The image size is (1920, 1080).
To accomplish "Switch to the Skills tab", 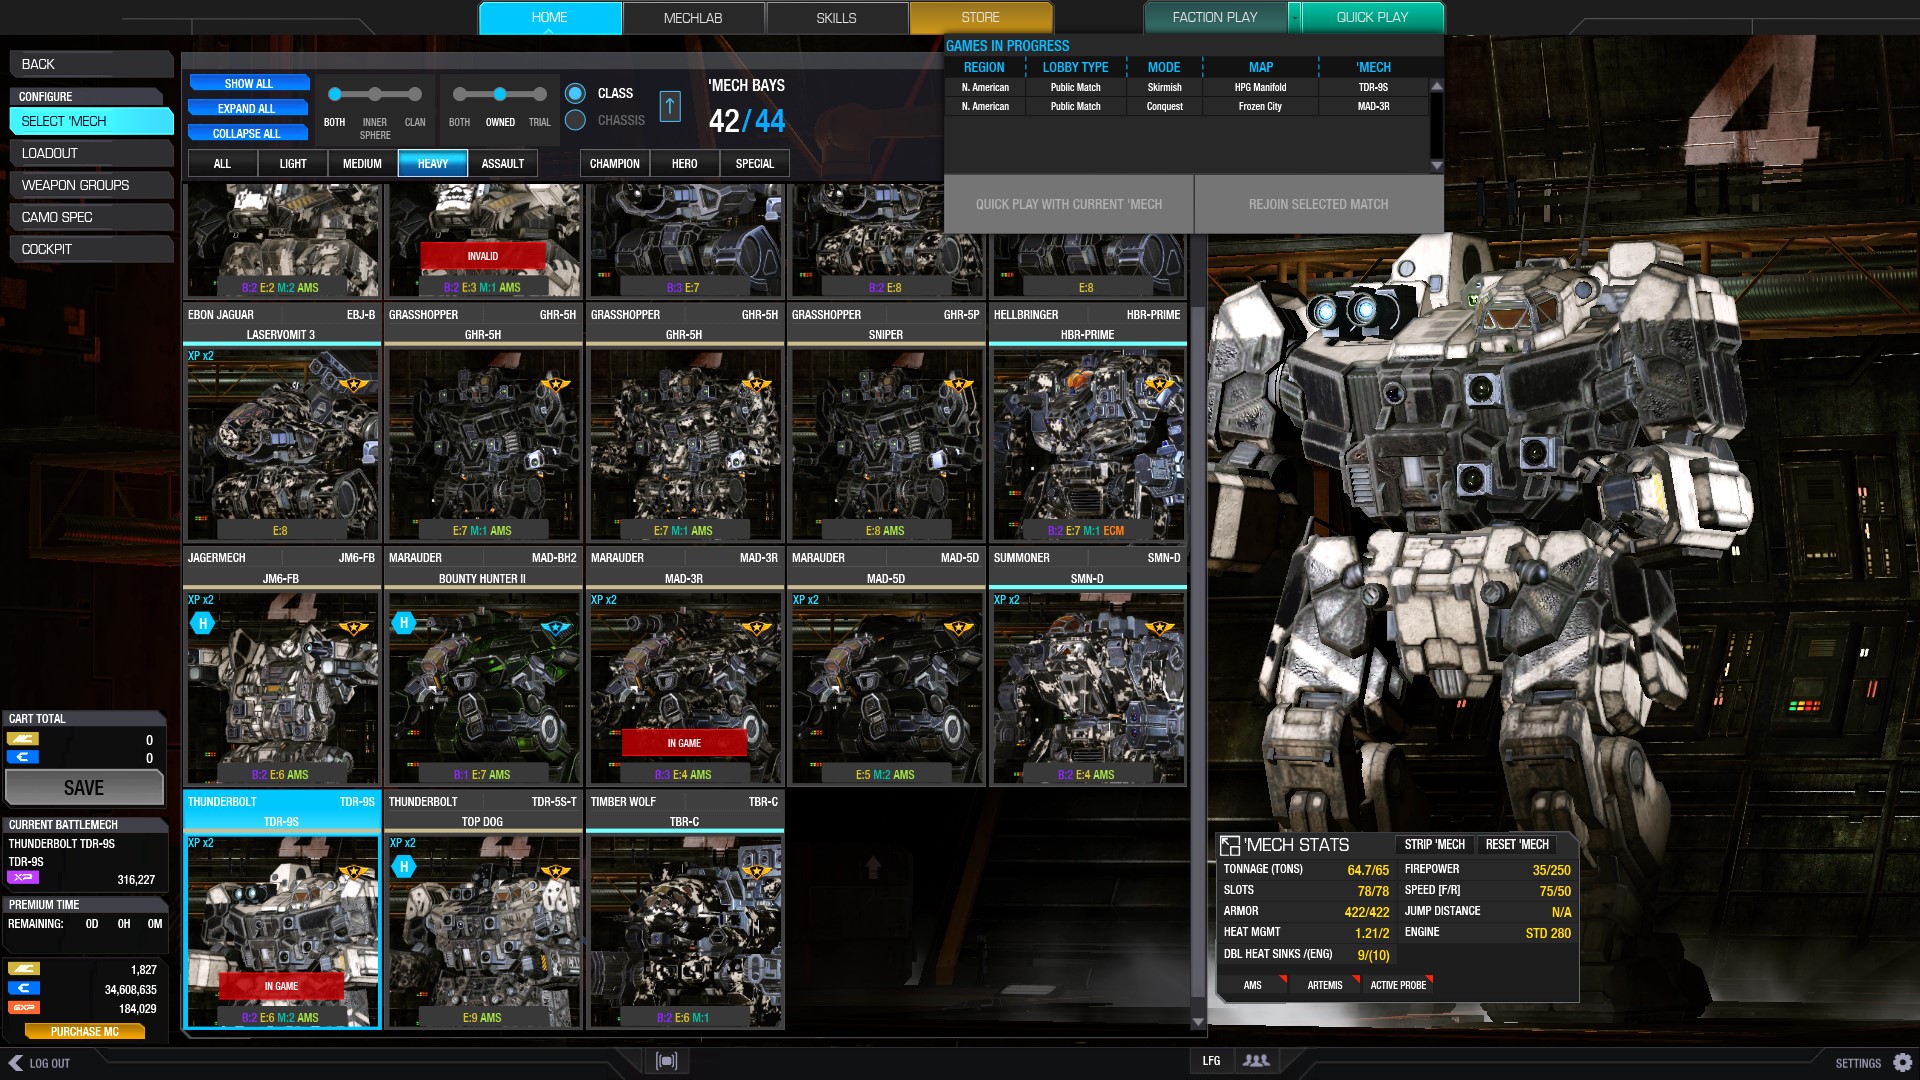I will pyautogui.click(x=836, y=18).
